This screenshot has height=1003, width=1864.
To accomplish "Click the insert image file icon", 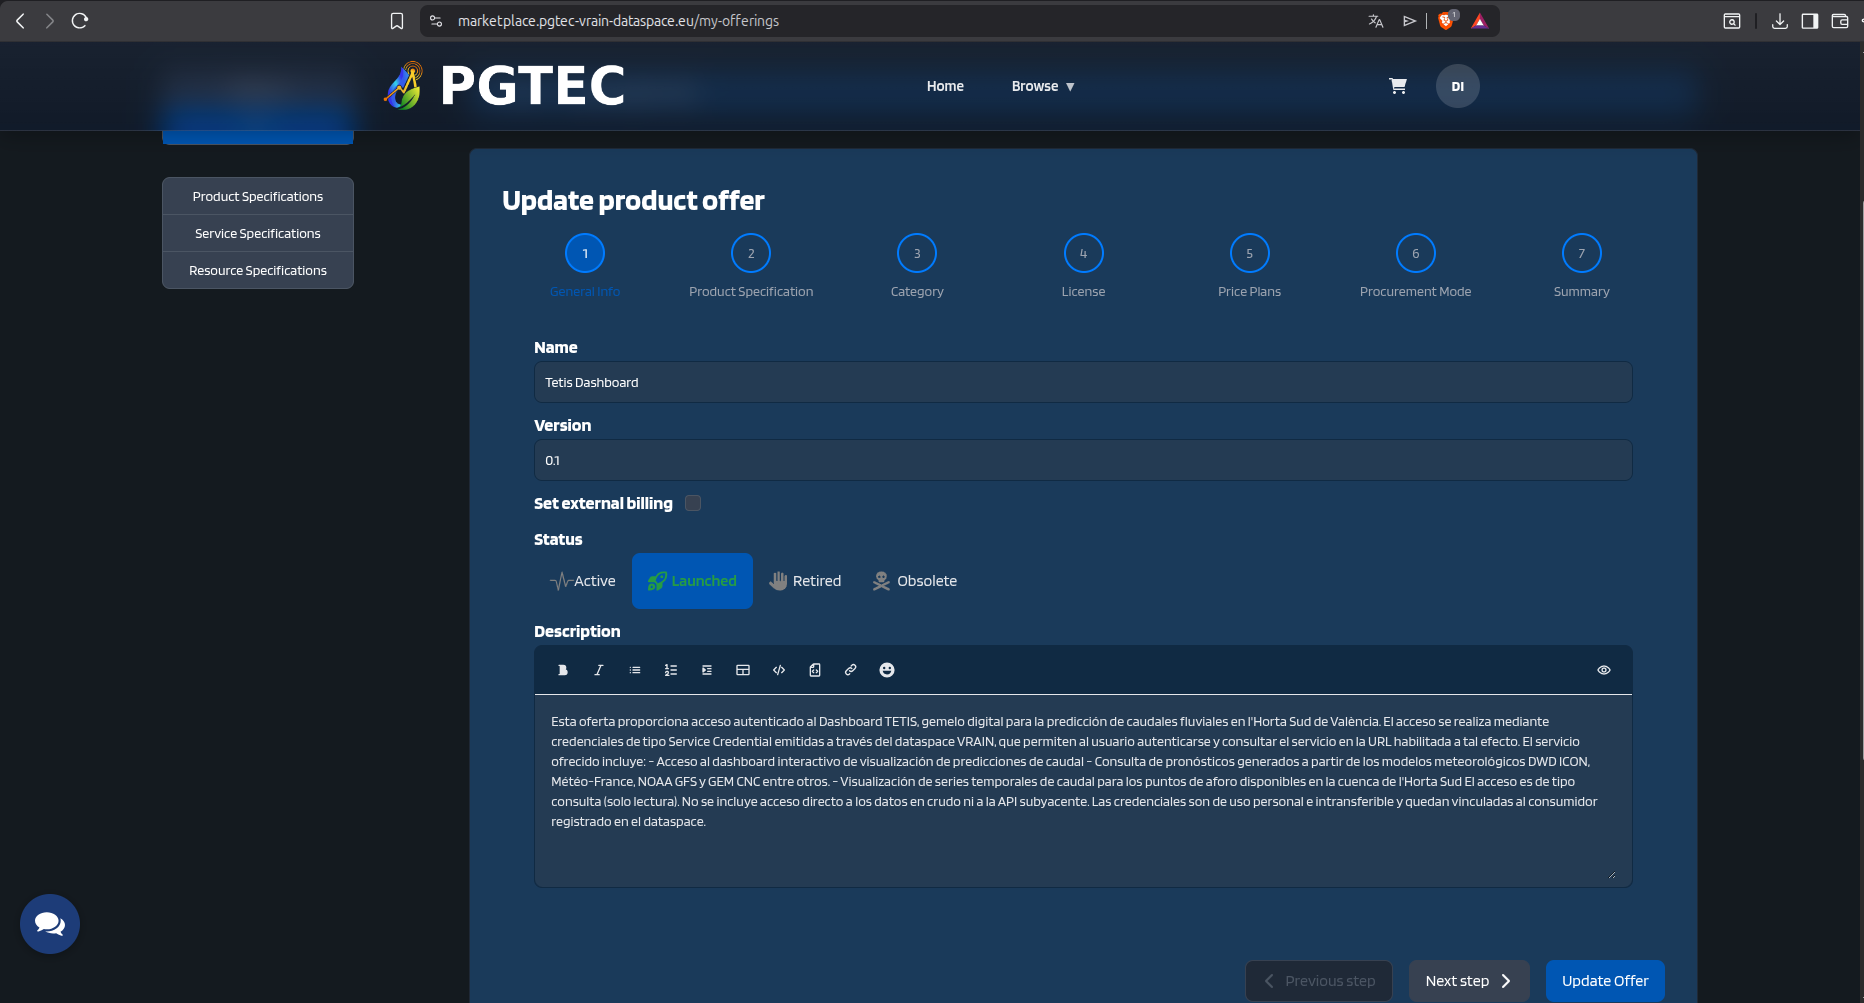I will pos(815,670).
